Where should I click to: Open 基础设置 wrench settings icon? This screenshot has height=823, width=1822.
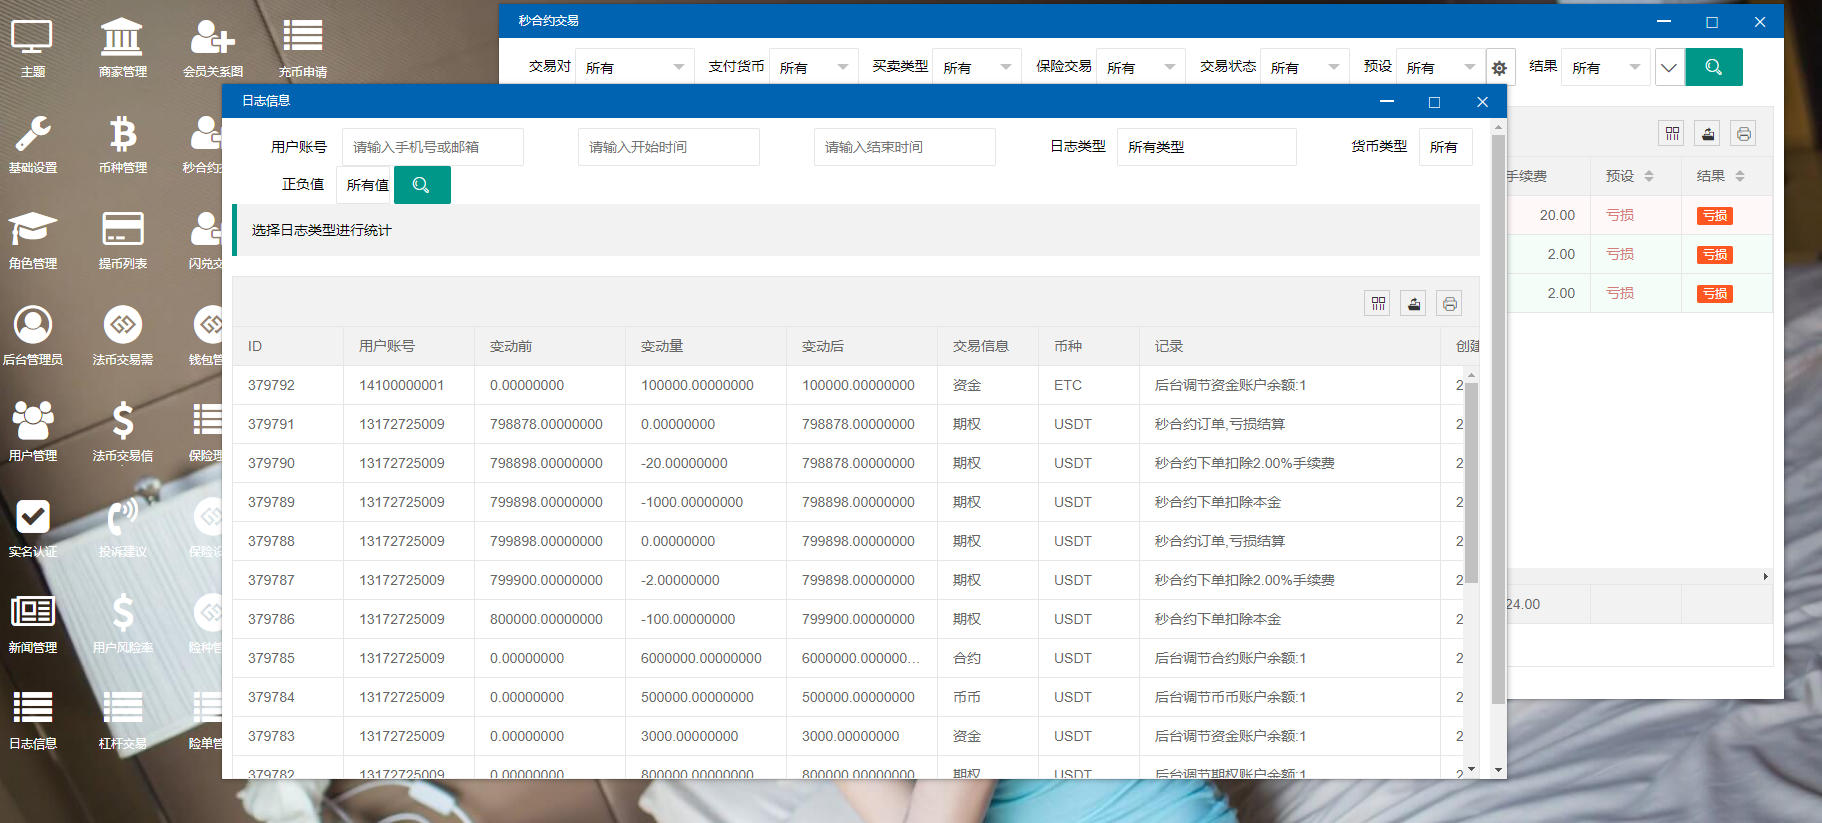(x=32, y=142)
